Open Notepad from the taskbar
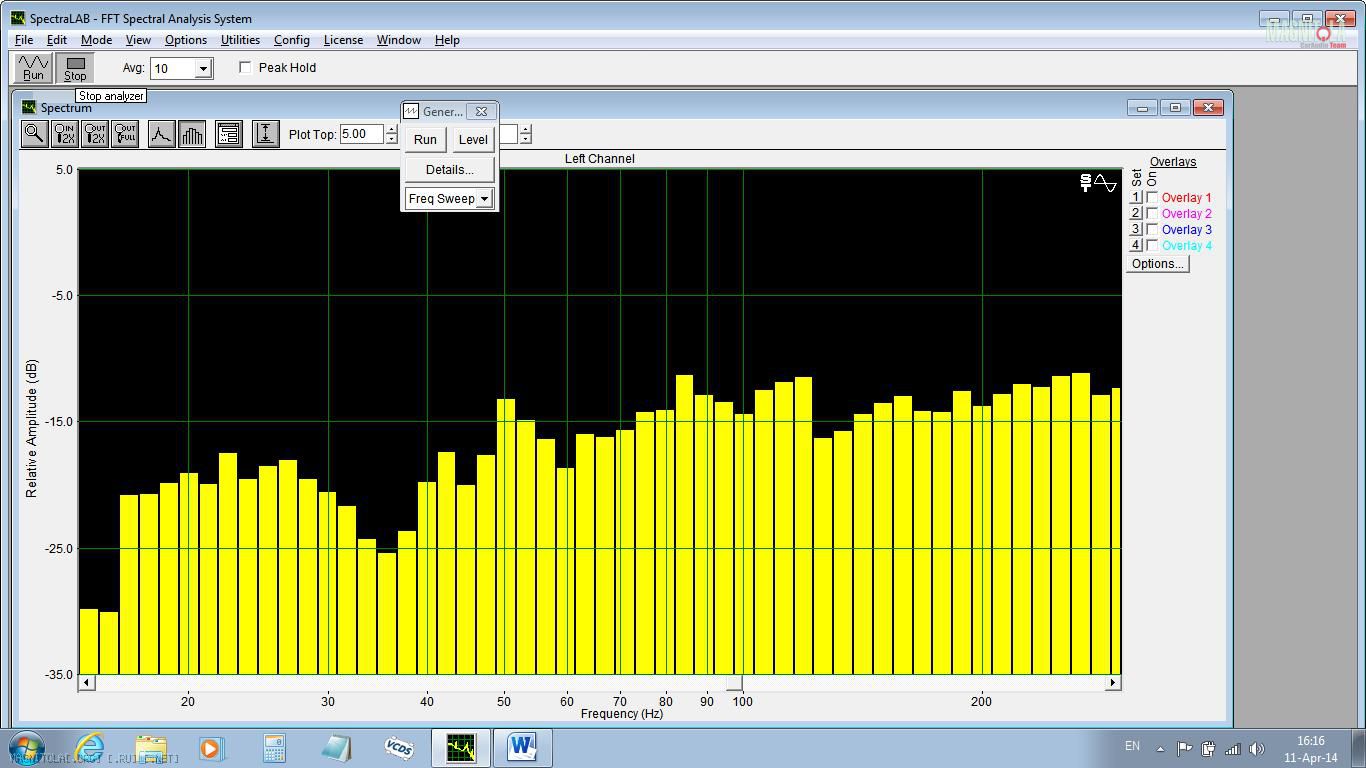This screenshot has width=1366, height=768. [336, 747]
